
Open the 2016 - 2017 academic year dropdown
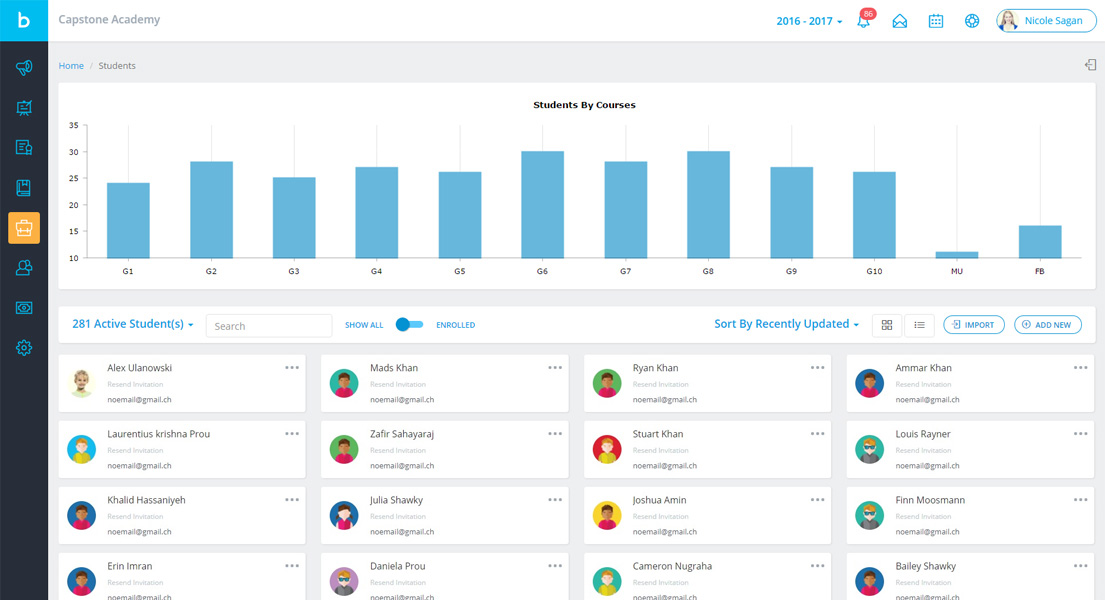(808, 20)
